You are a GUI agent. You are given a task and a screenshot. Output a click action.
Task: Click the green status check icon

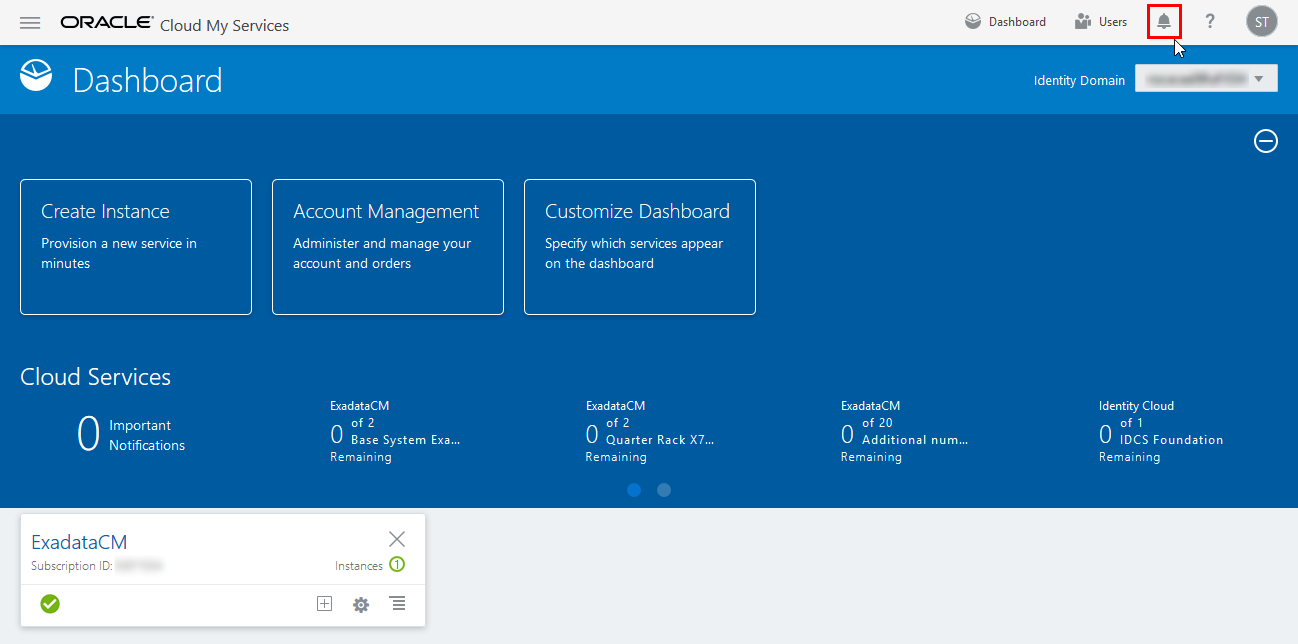[50, 603]
